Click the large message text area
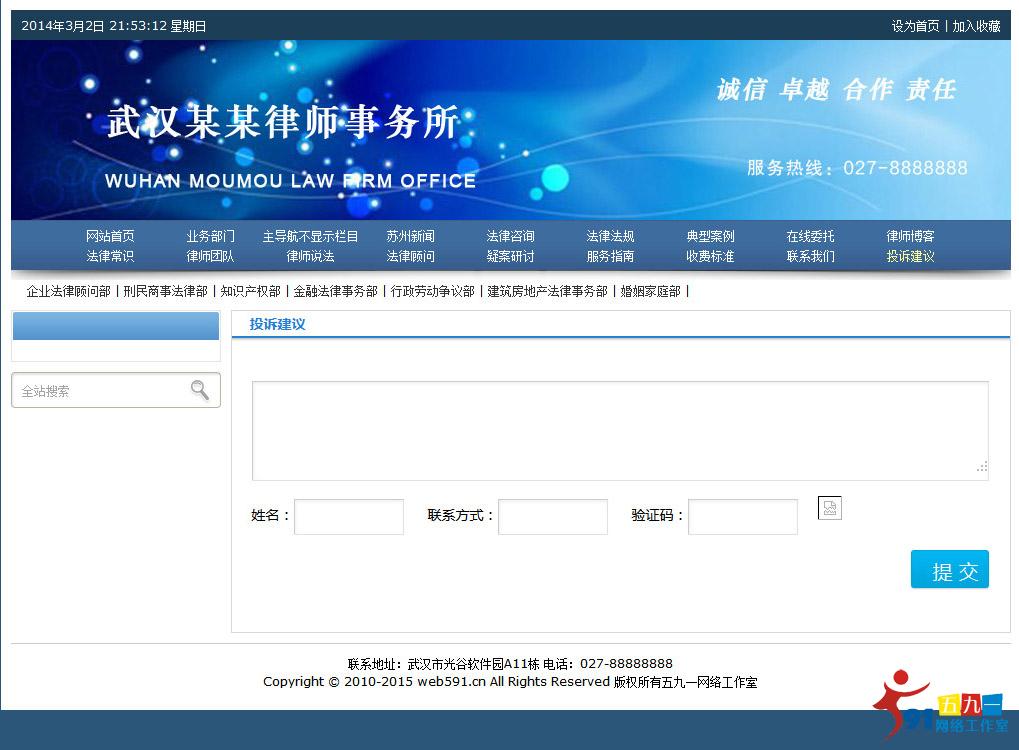 click(620, 428)
